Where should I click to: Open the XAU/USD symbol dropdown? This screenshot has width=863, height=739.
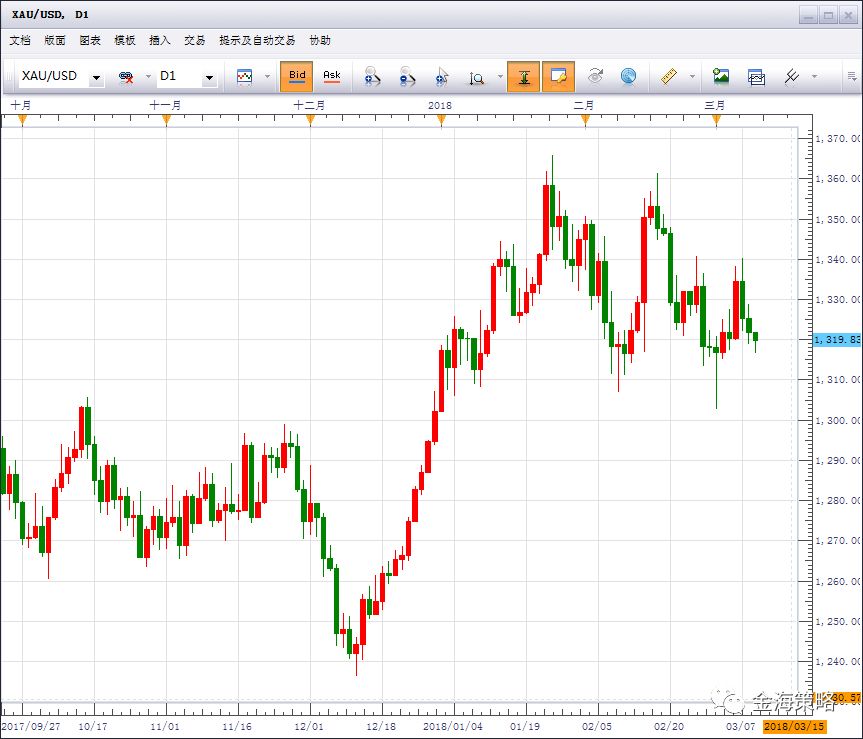pos(96,78)
